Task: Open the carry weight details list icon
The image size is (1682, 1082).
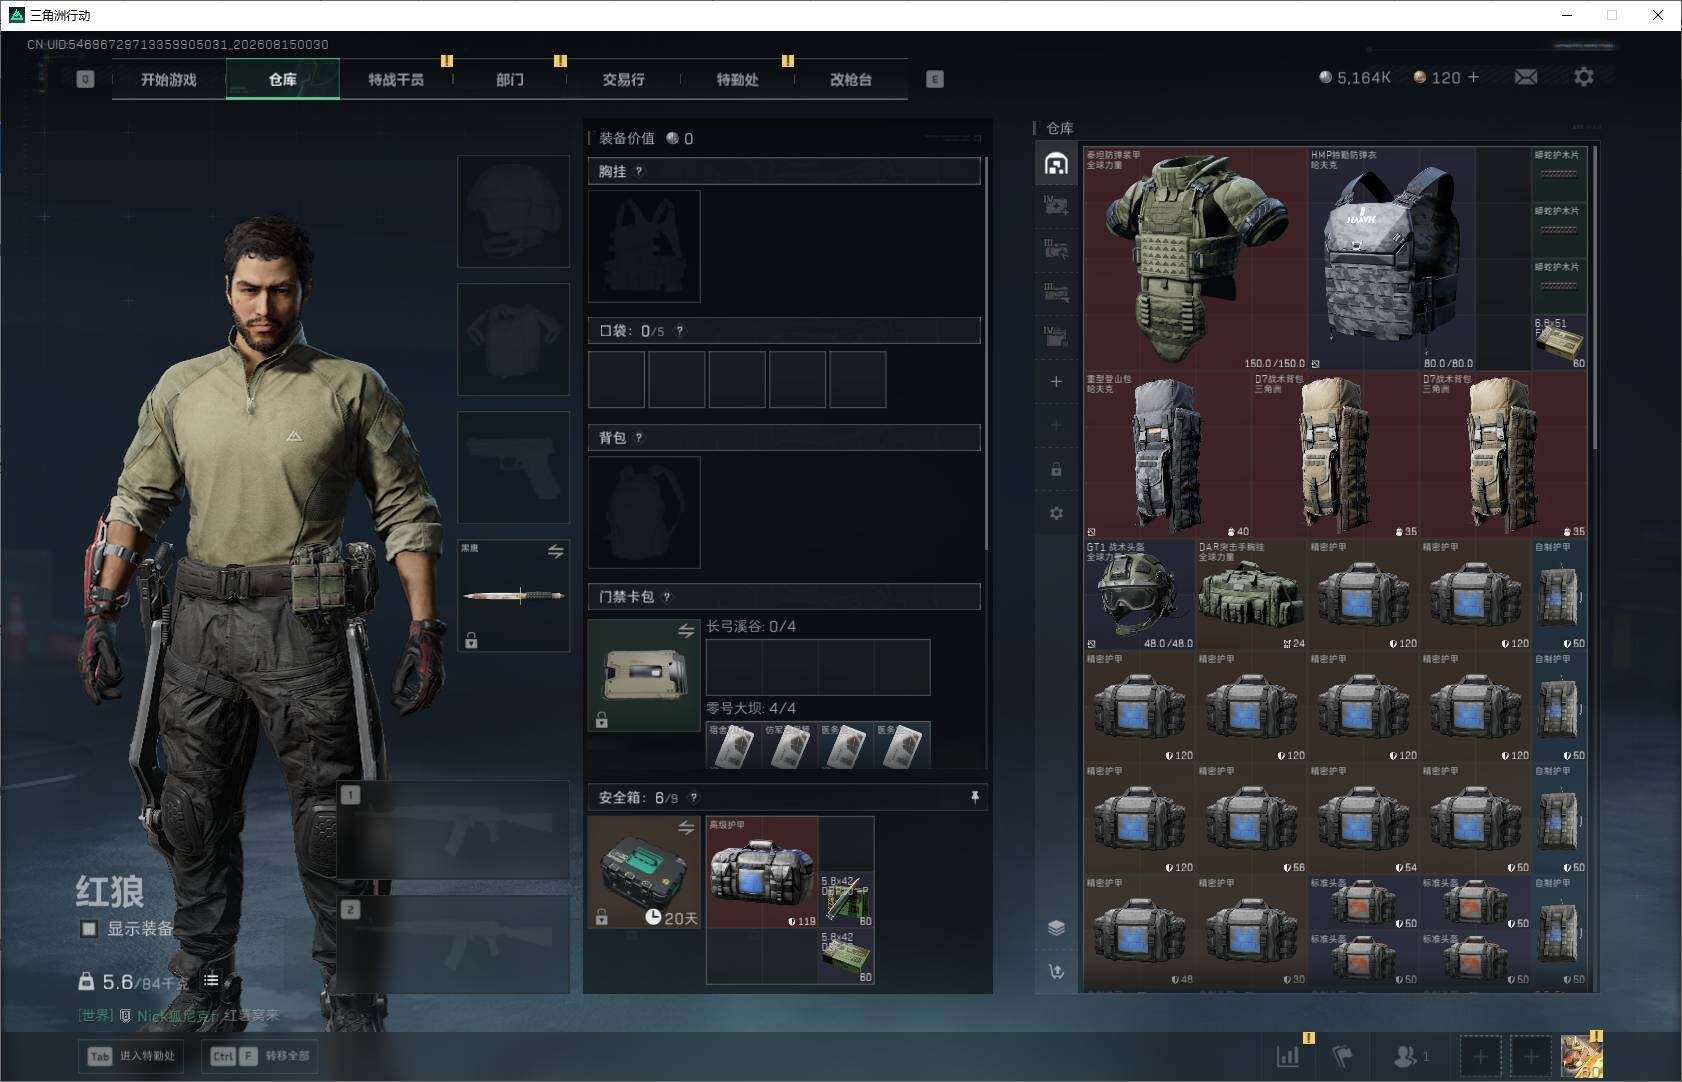Action: pos(211,980)
